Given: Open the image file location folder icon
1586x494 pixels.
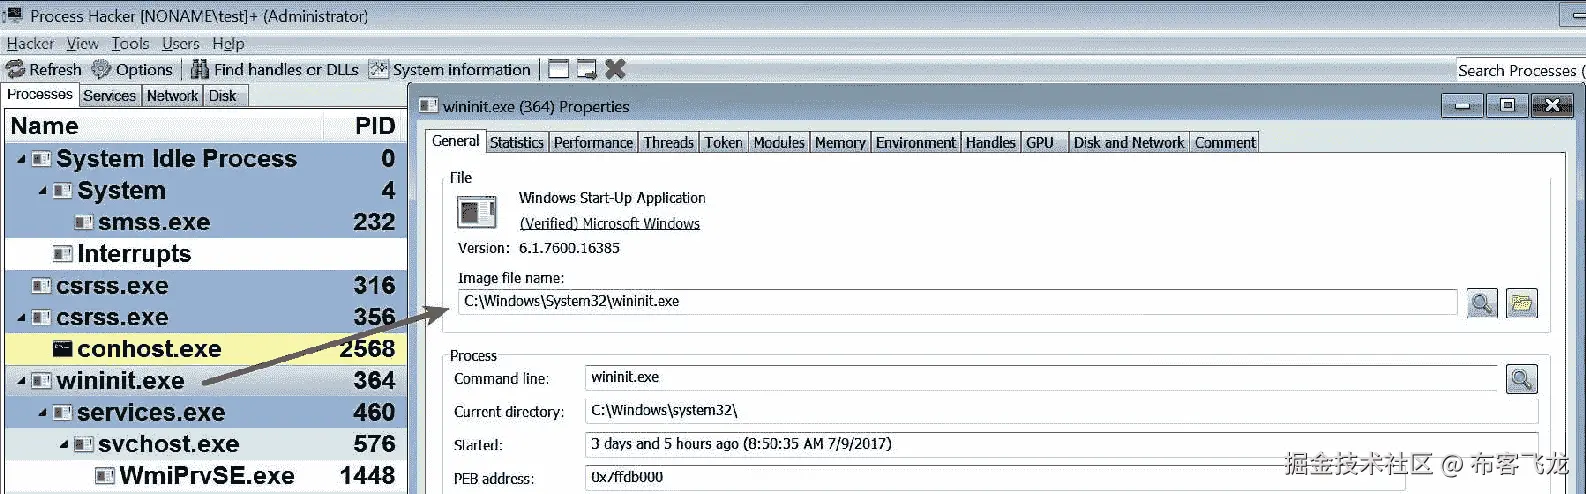Looking at the screenshot, I should [x=1521, y=302].
